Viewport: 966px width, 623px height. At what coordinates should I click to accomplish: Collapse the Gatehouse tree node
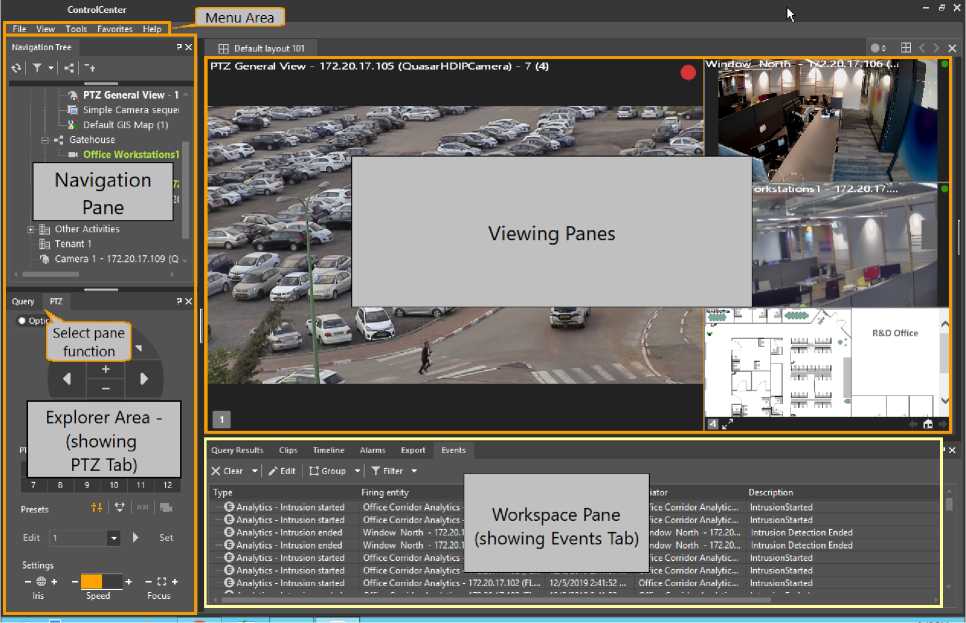point(45,140)
